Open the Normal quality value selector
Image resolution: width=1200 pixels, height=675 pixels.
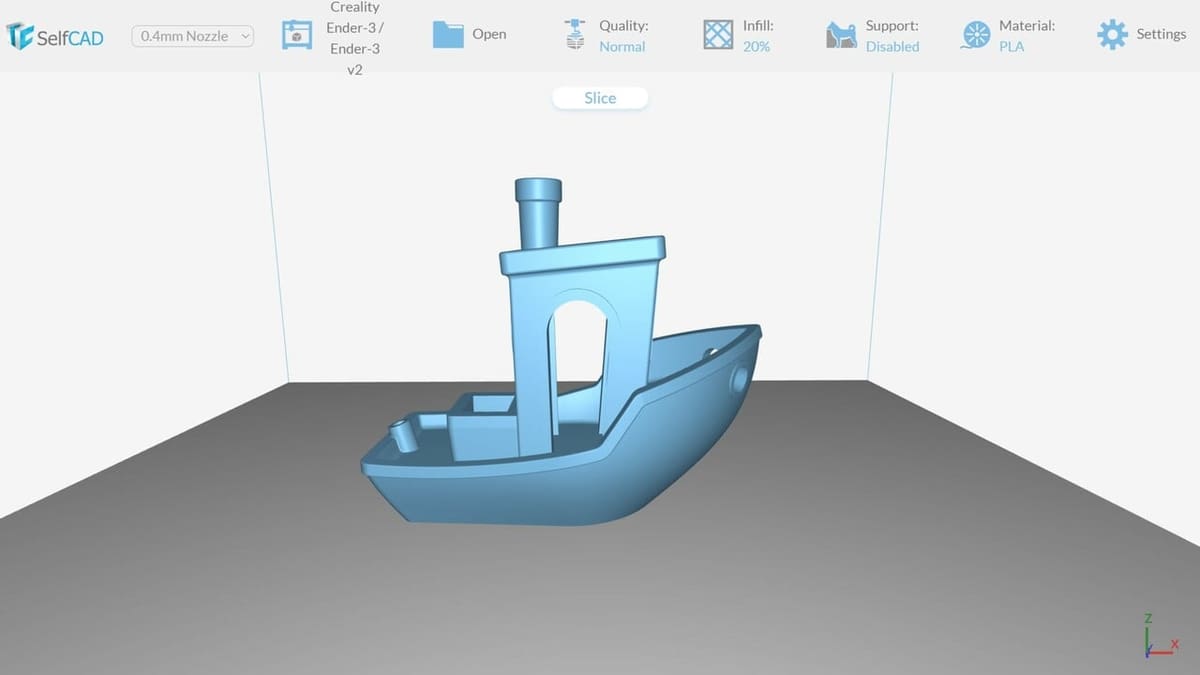[622, 47]
